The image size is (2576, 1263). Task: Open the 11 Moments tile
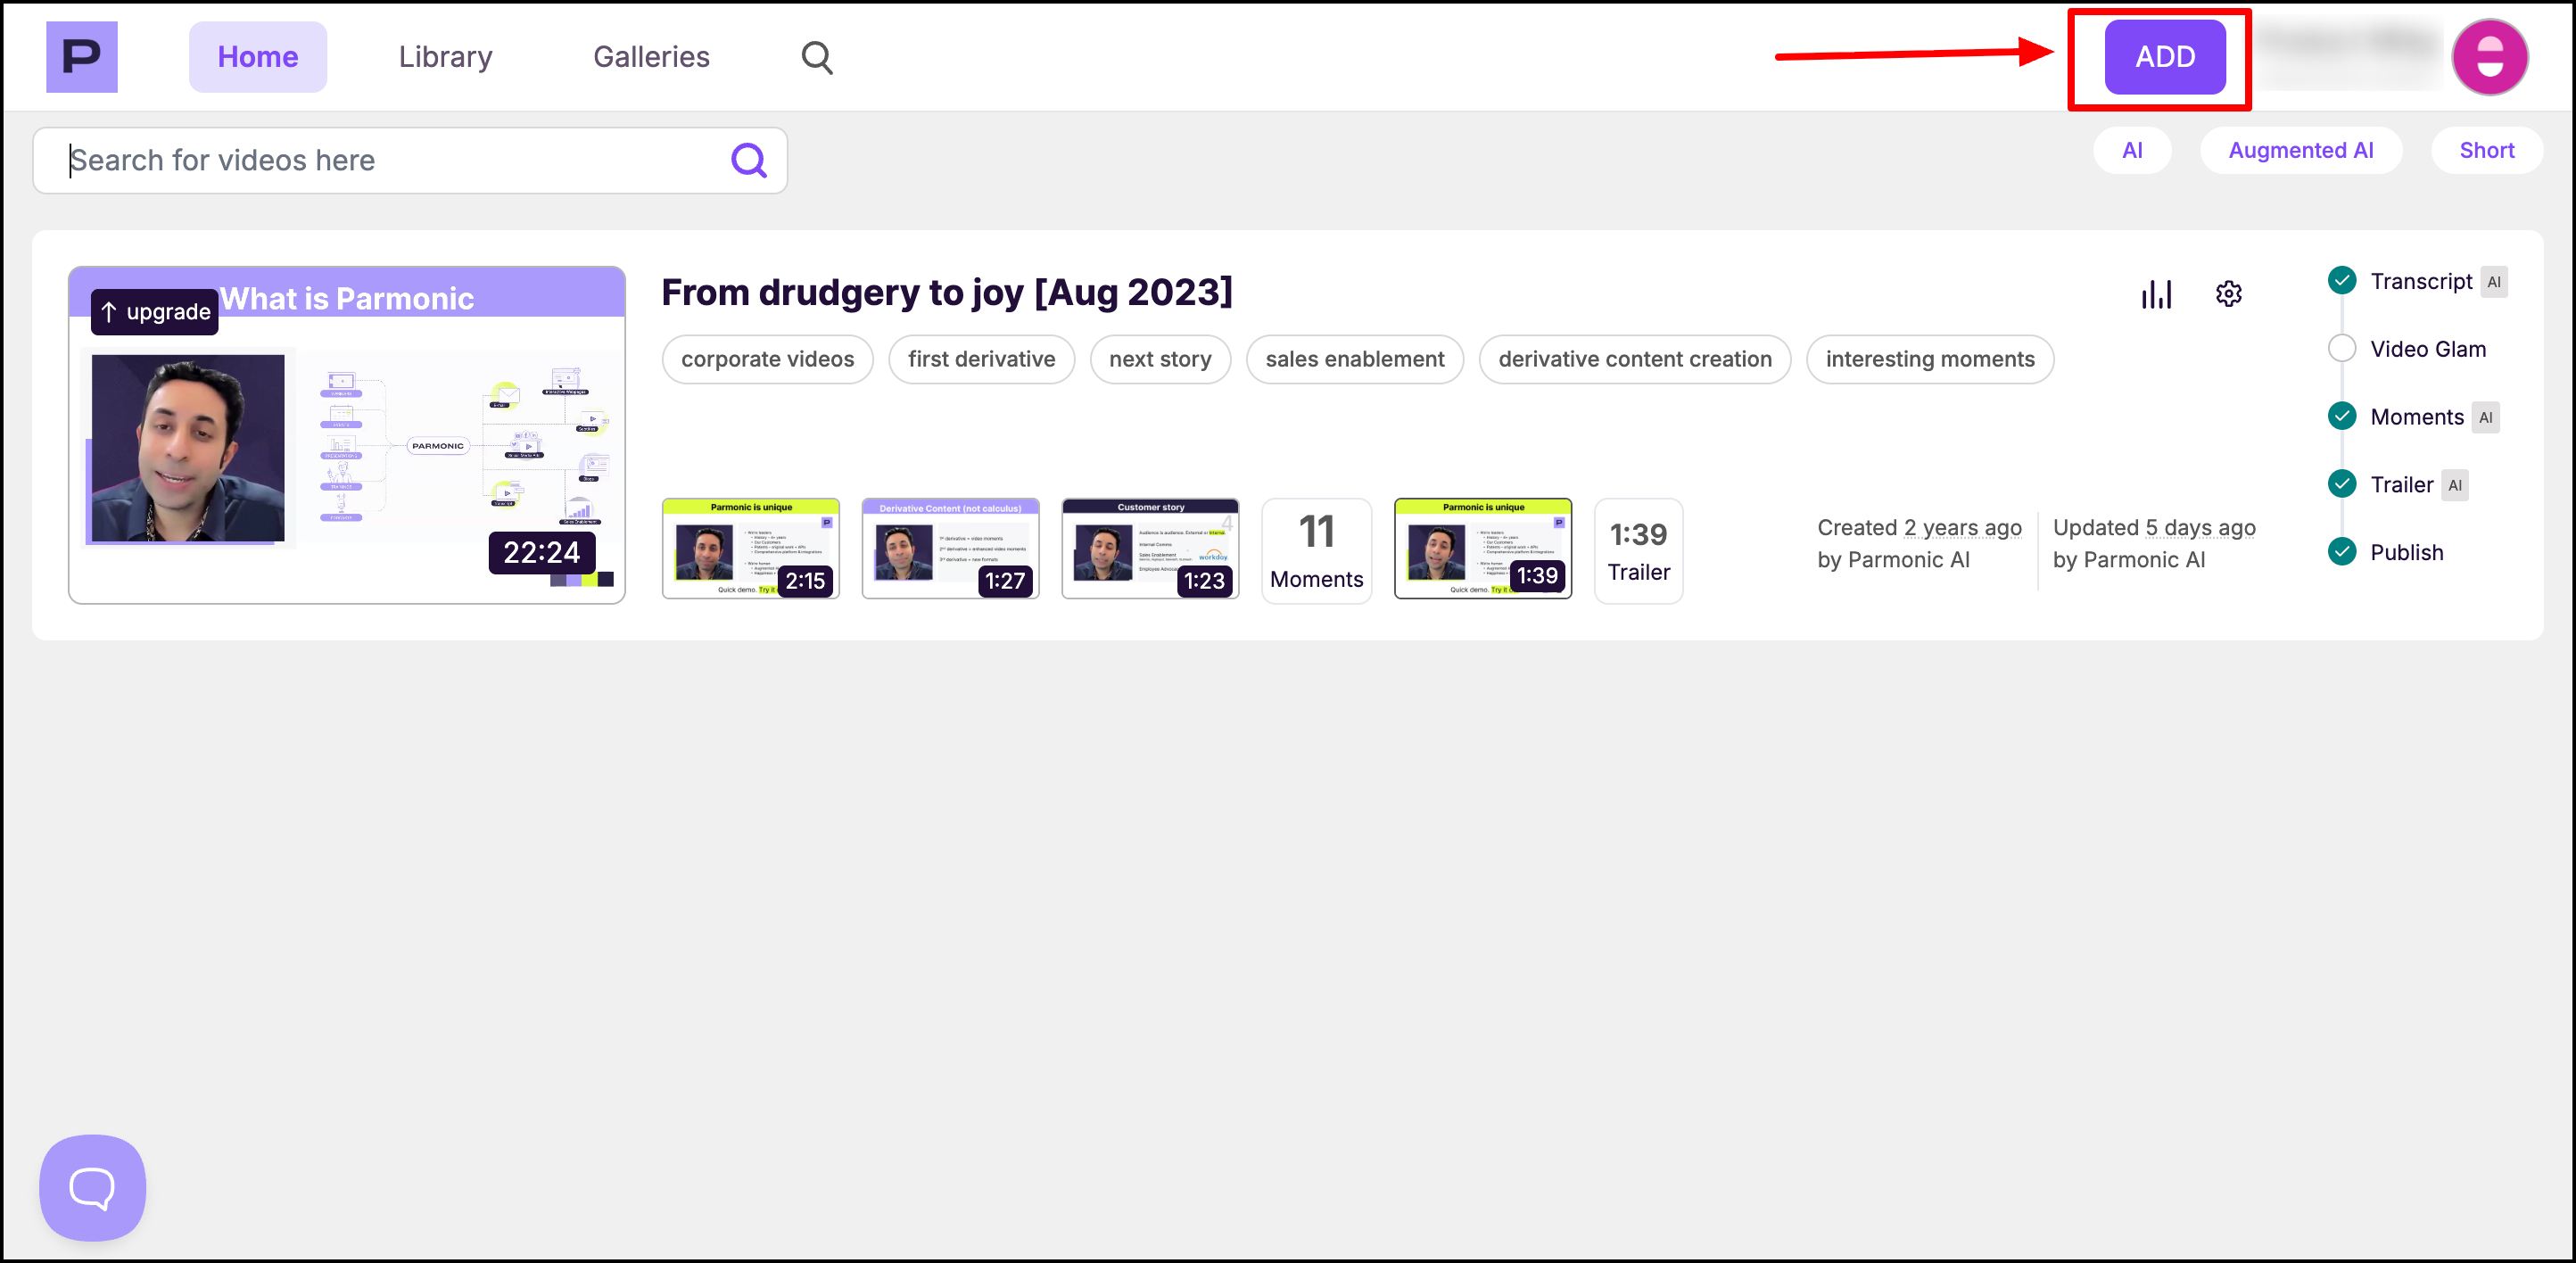1317,551
